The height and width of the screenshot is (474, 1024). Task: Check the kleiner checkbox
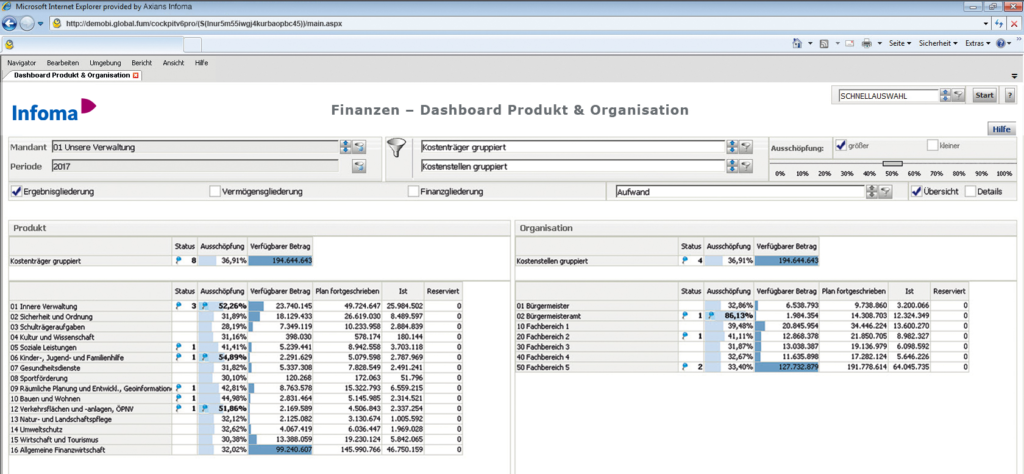pyautogui.click(x=932, y=145)
